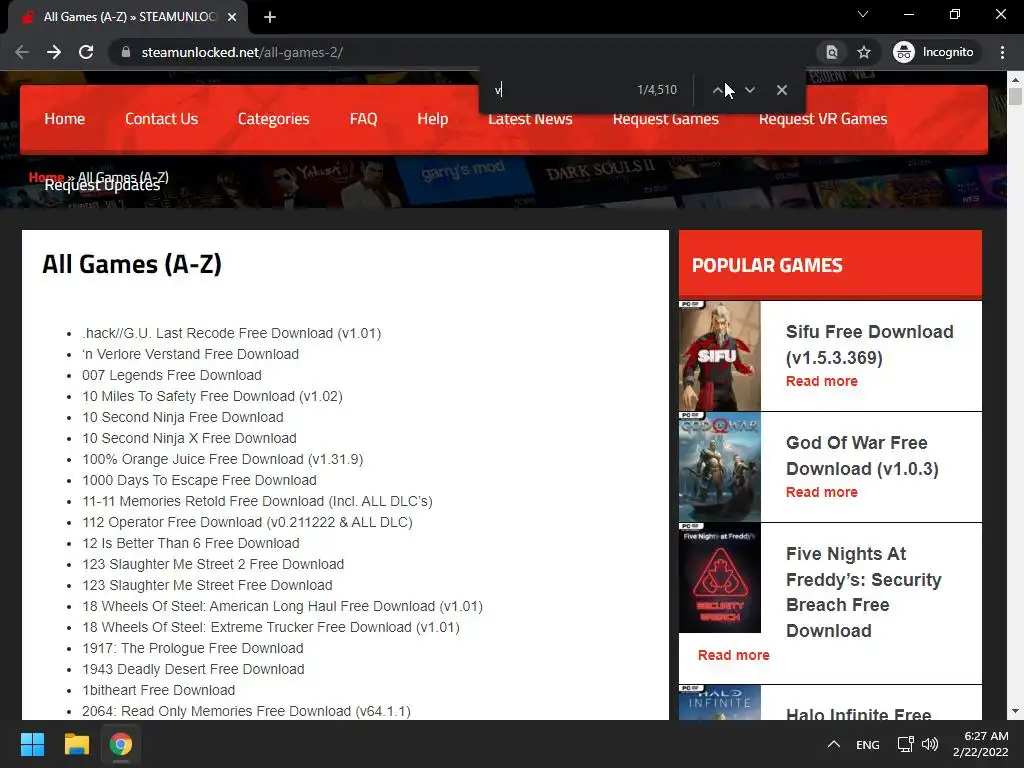Close the All Games (A-Z) tab

tap(232, 17)
